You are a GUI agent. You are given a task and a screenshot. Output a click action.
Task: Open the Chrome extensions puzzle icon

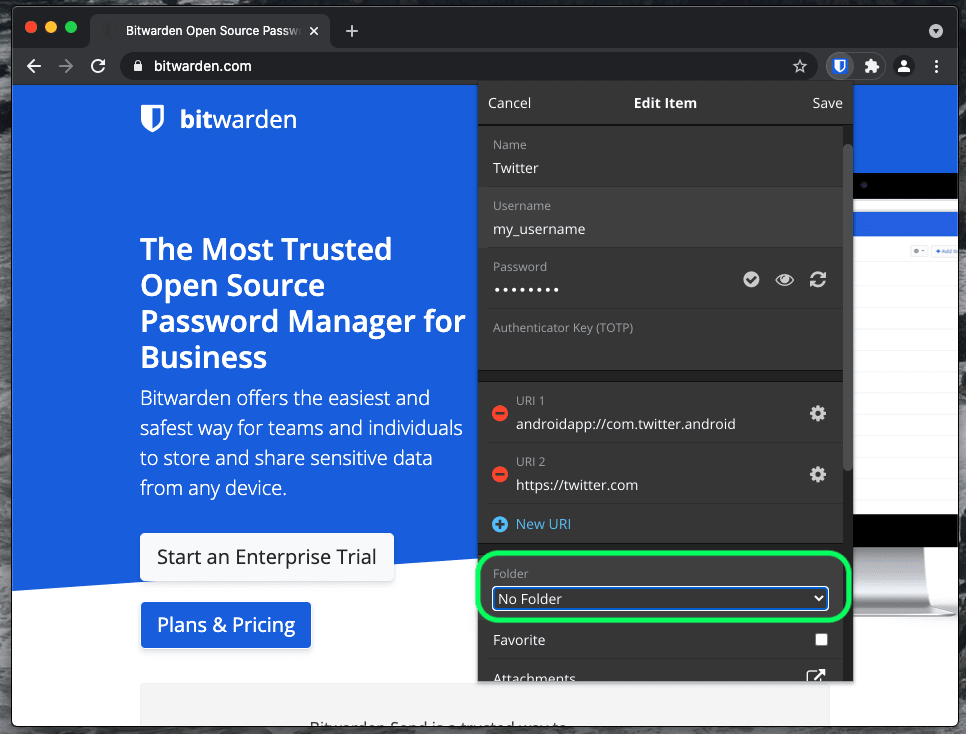871,66
